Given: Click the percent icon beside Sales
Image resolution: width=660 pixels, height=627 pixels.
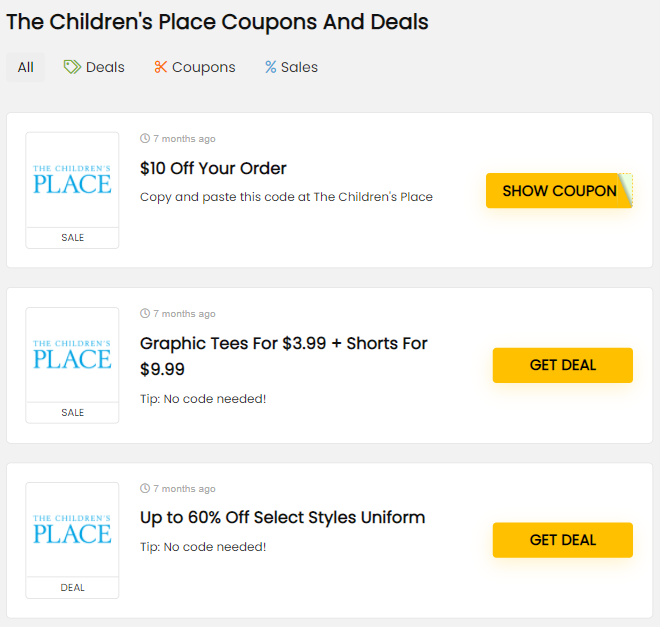Looking at the screenshot, I should [x=270, y=67].
